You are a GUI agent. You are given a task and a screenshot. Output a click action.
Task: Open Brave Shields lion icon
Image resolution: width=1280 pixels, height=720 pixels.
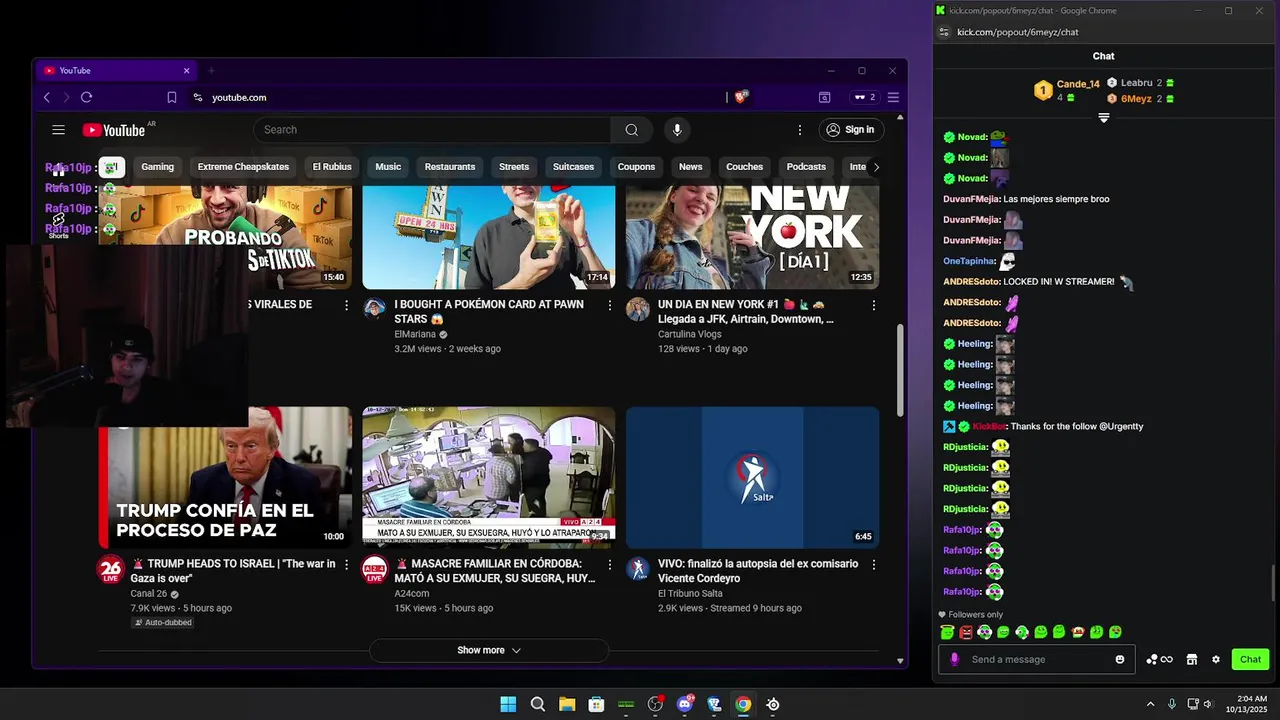(741, 97)
